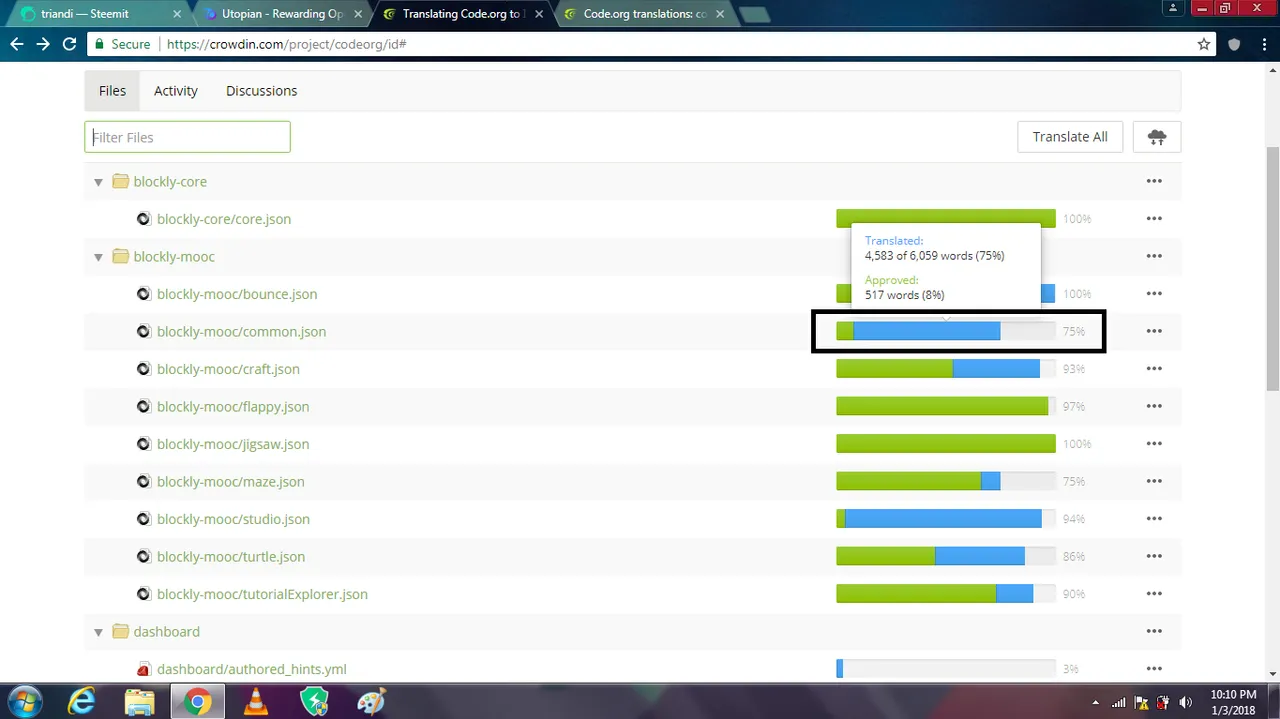
Task: Click the turtle.json progress bar
Action: pyautogui.click(x=945, y=557)
